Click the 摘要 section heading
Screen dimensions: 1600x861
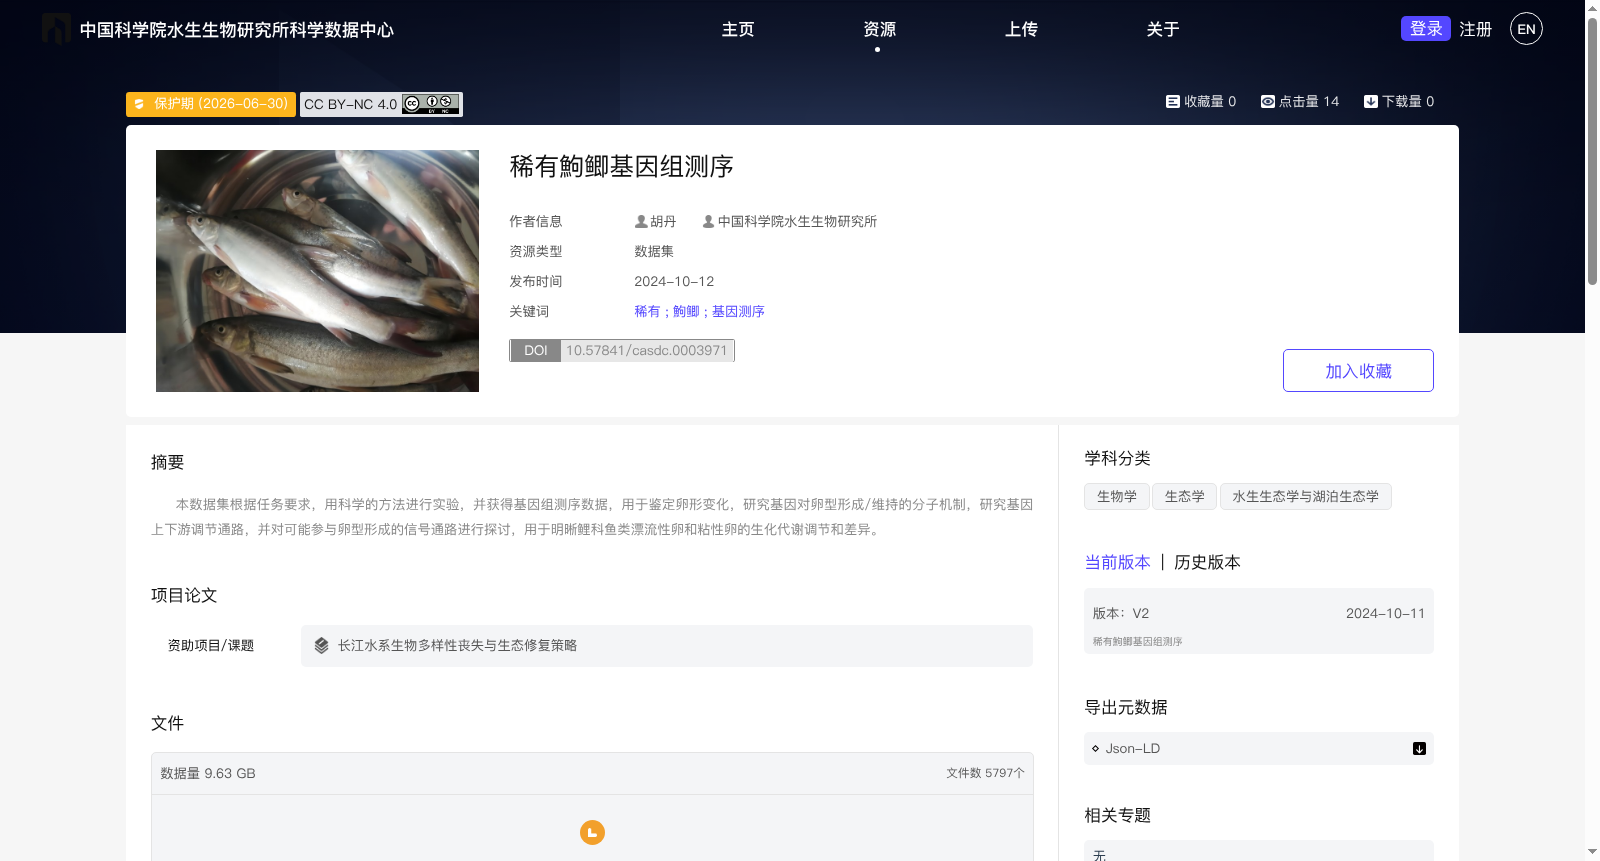(x=168, y=462)
